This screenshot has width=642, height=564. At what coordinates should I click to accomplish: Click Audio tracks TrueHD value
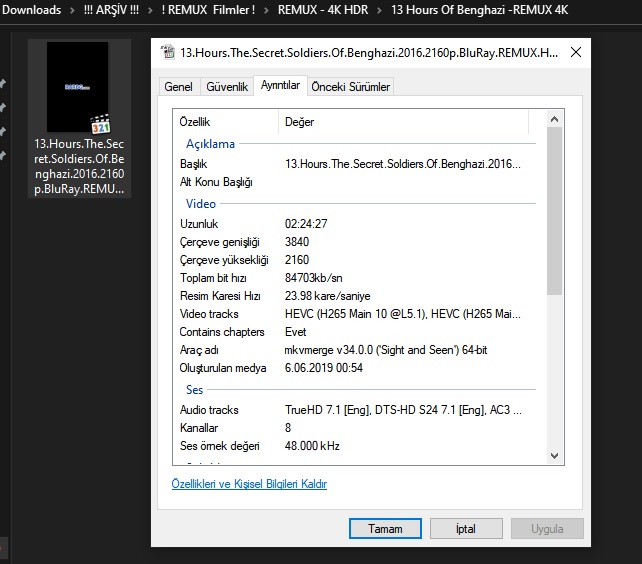click(403, 410)
